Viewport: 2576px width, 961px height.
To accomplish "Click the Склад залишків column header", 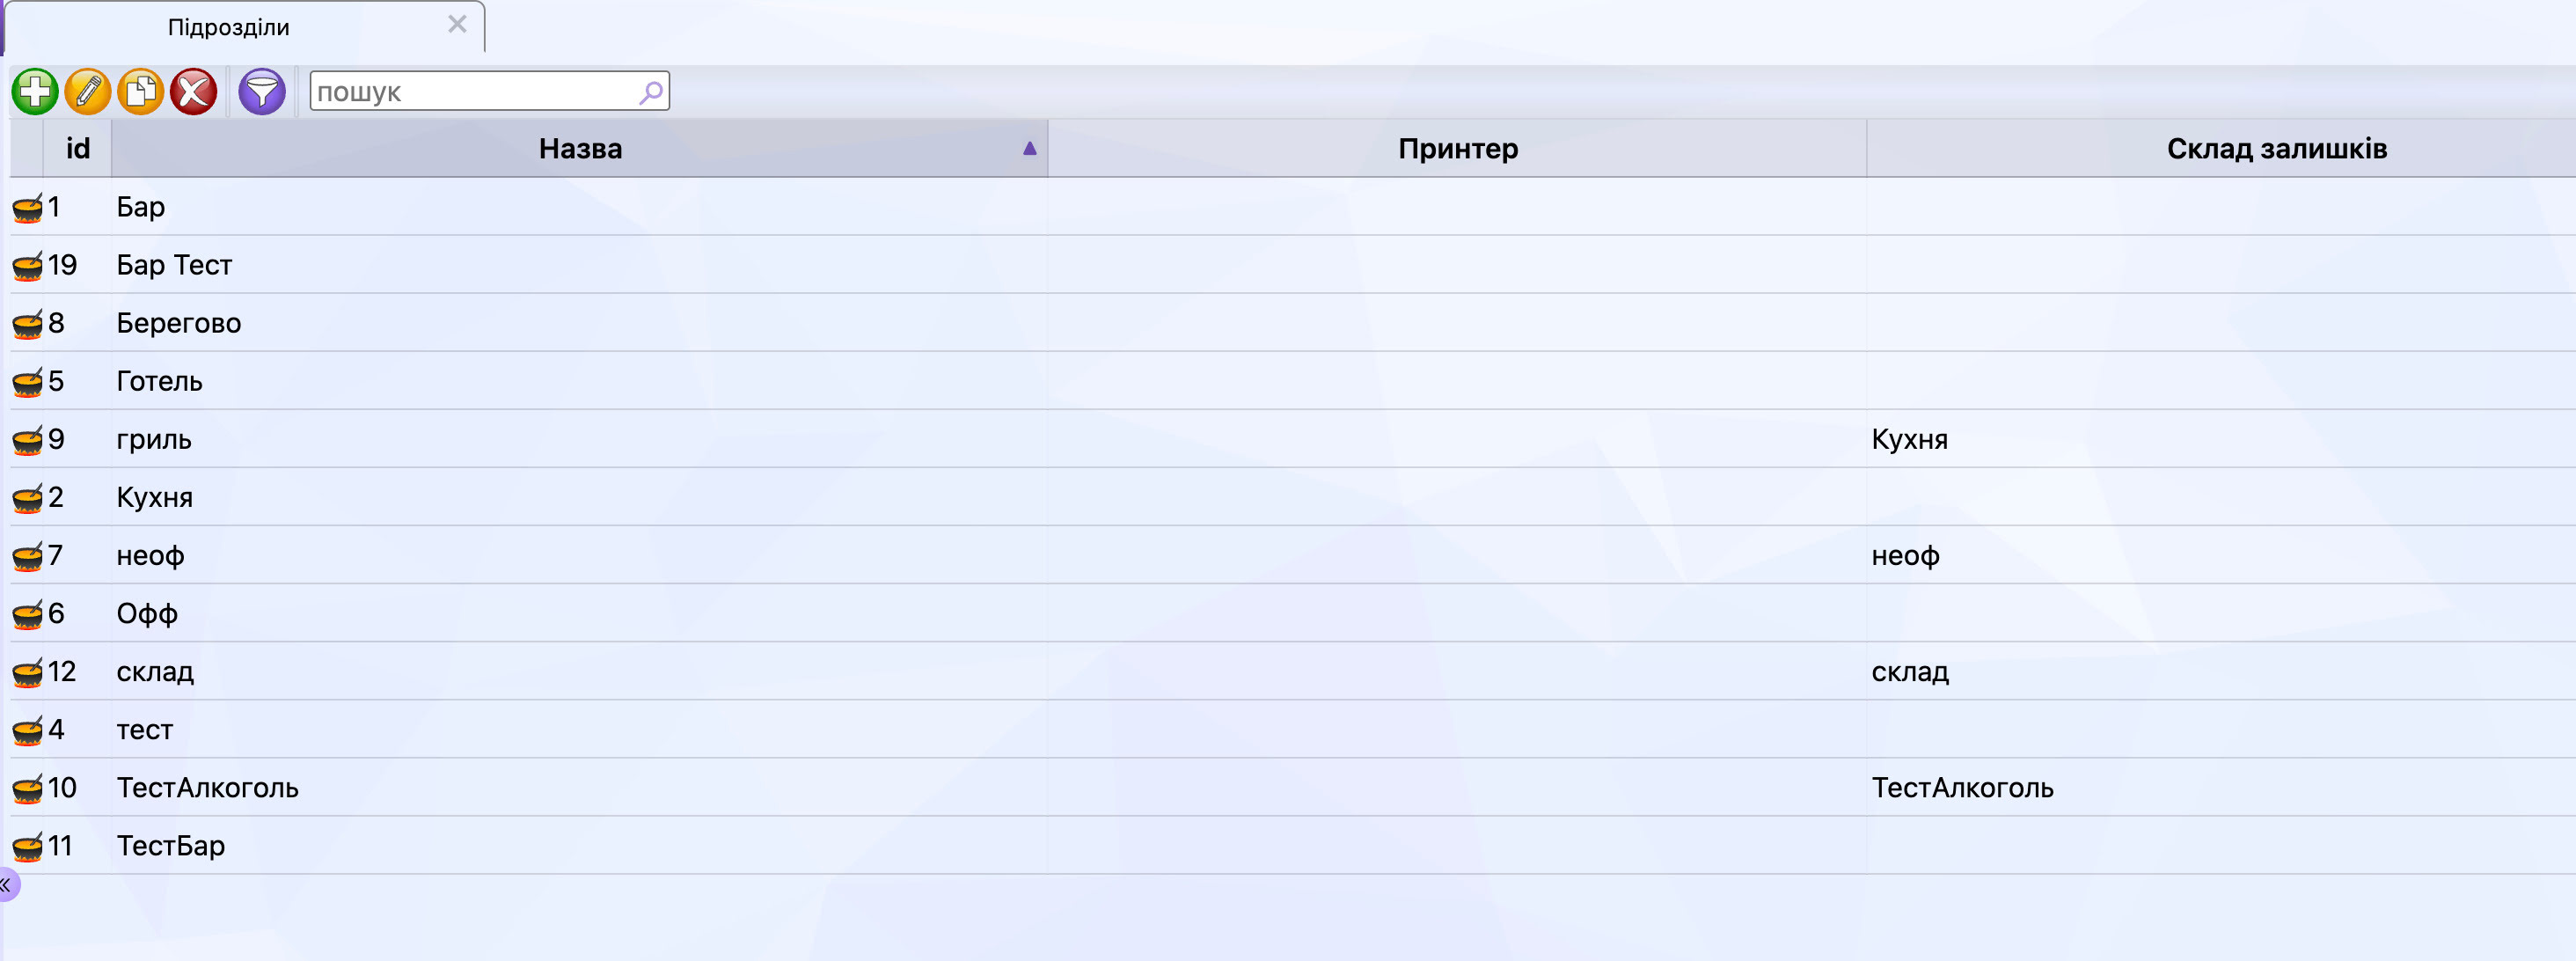I will (2276, 148).
